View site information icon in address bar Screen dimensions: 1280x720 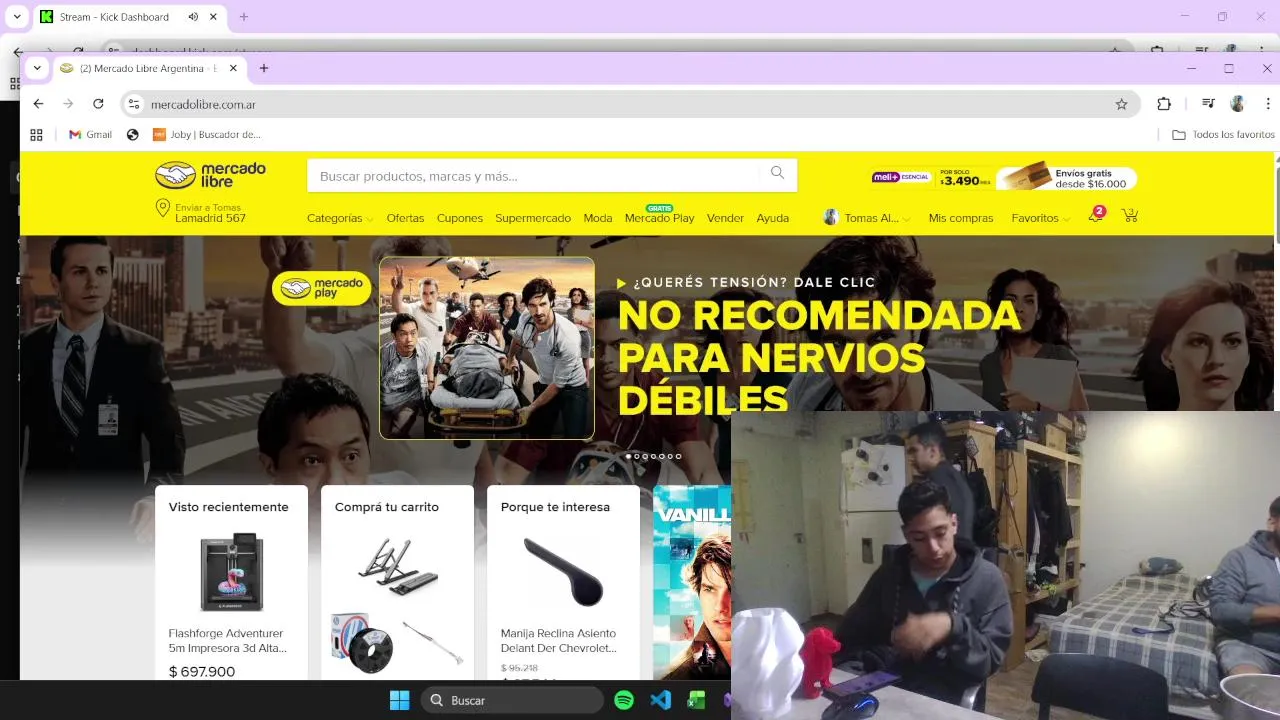(135, 104)
